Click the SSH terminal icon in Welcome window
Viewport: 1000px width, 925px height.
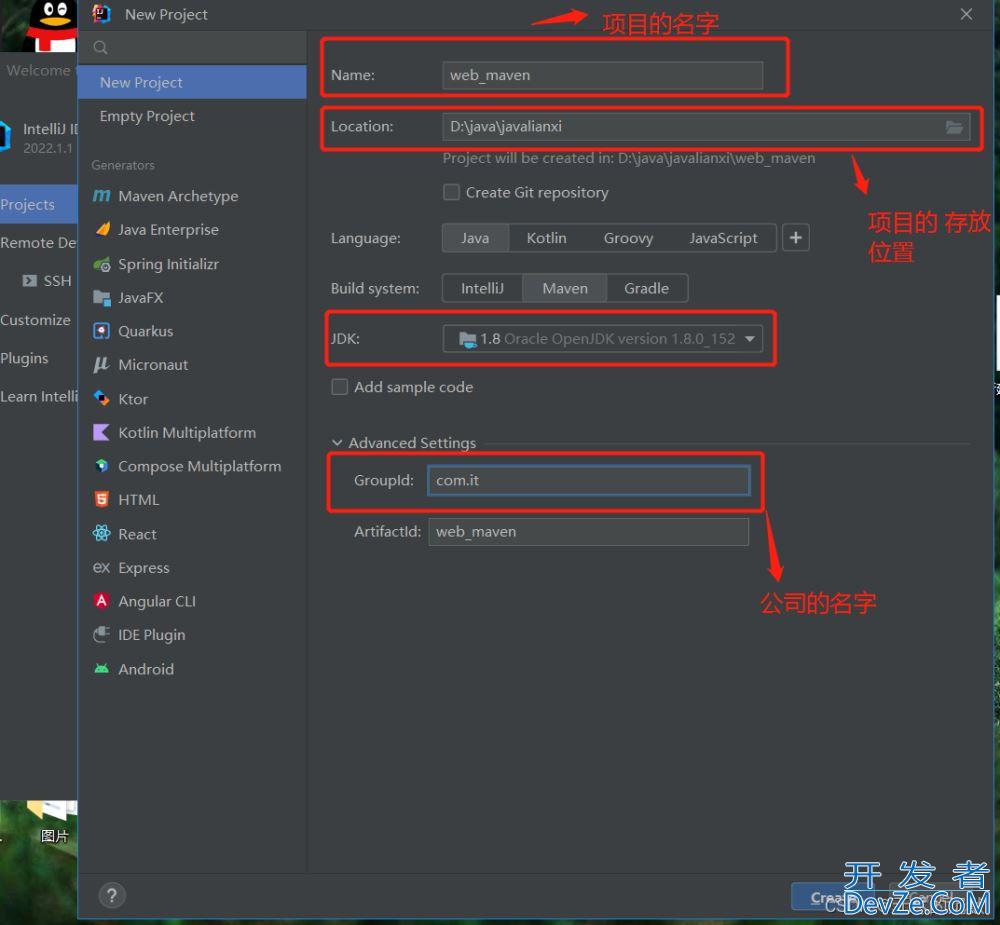pos(29,281)
